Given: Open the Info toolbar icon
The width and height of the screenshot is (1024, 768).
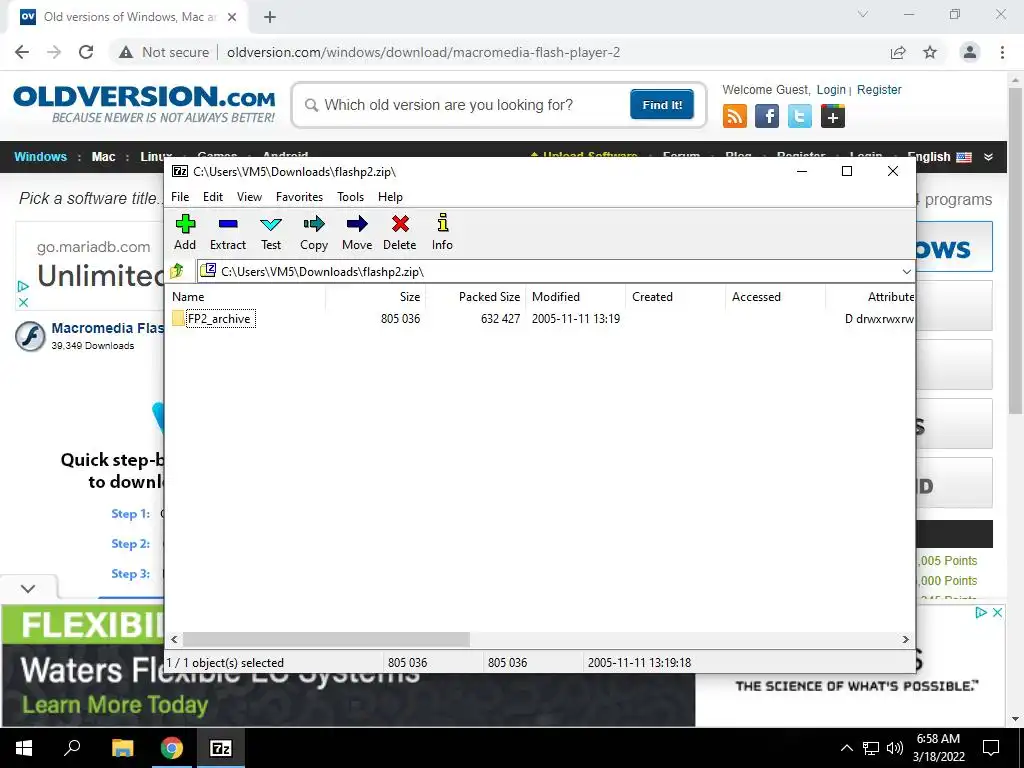Looking at the screenshot, I should click(x=443, y=223).
